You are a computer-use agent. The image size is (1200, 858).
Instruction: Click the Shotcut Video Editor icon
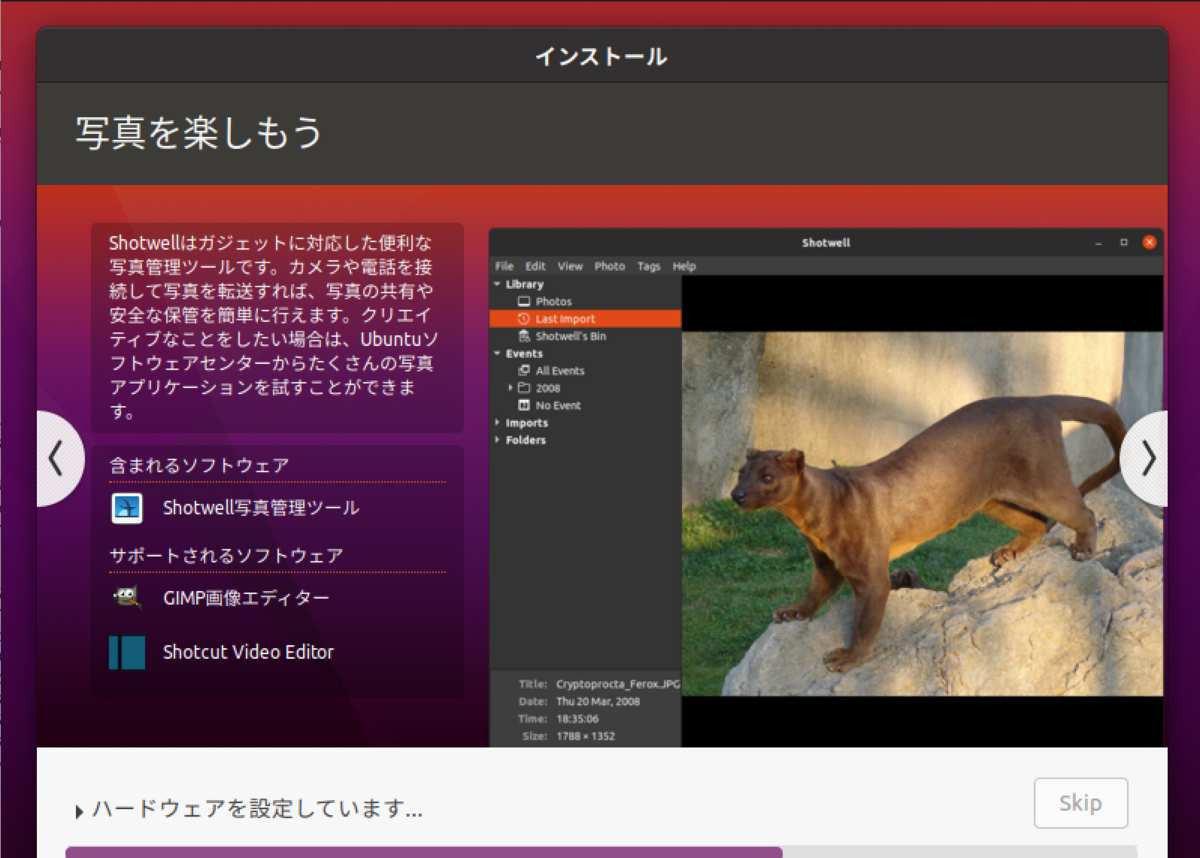pyautogui.click(x=127, y=652)
